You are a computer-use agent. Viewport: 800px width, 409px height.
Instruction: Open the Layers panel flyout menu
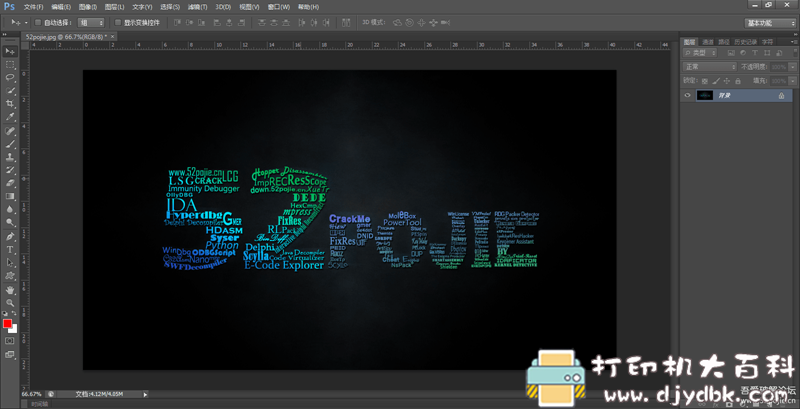794,42
